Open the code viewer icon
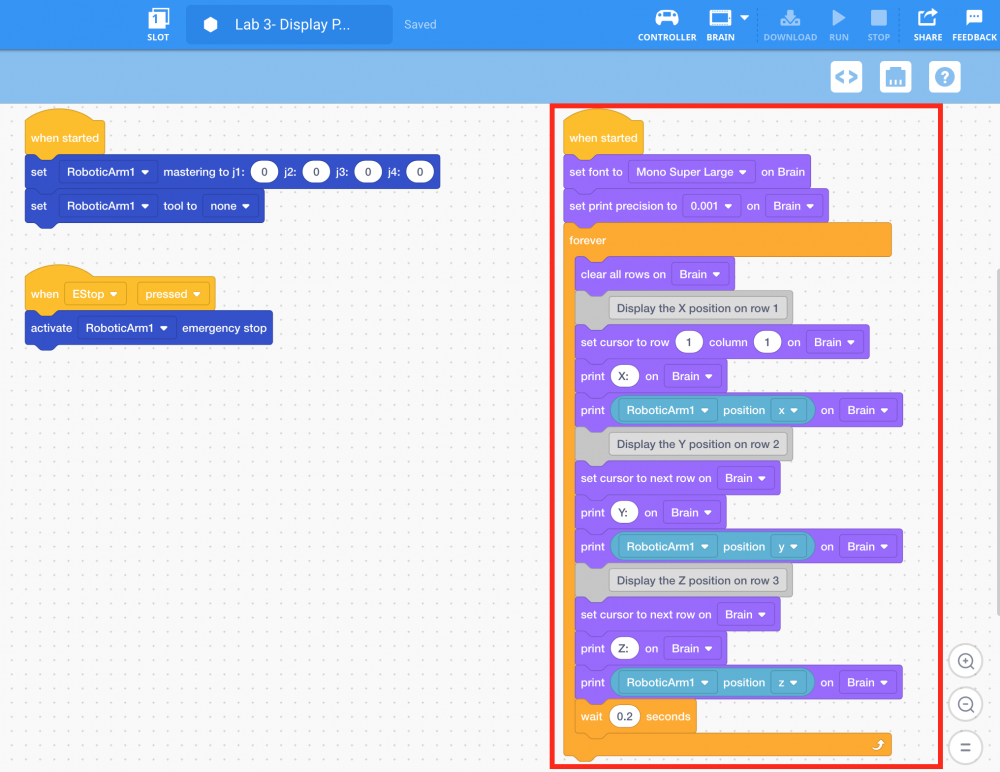This screenshot has width=1000, height=772. pos(846,77)
